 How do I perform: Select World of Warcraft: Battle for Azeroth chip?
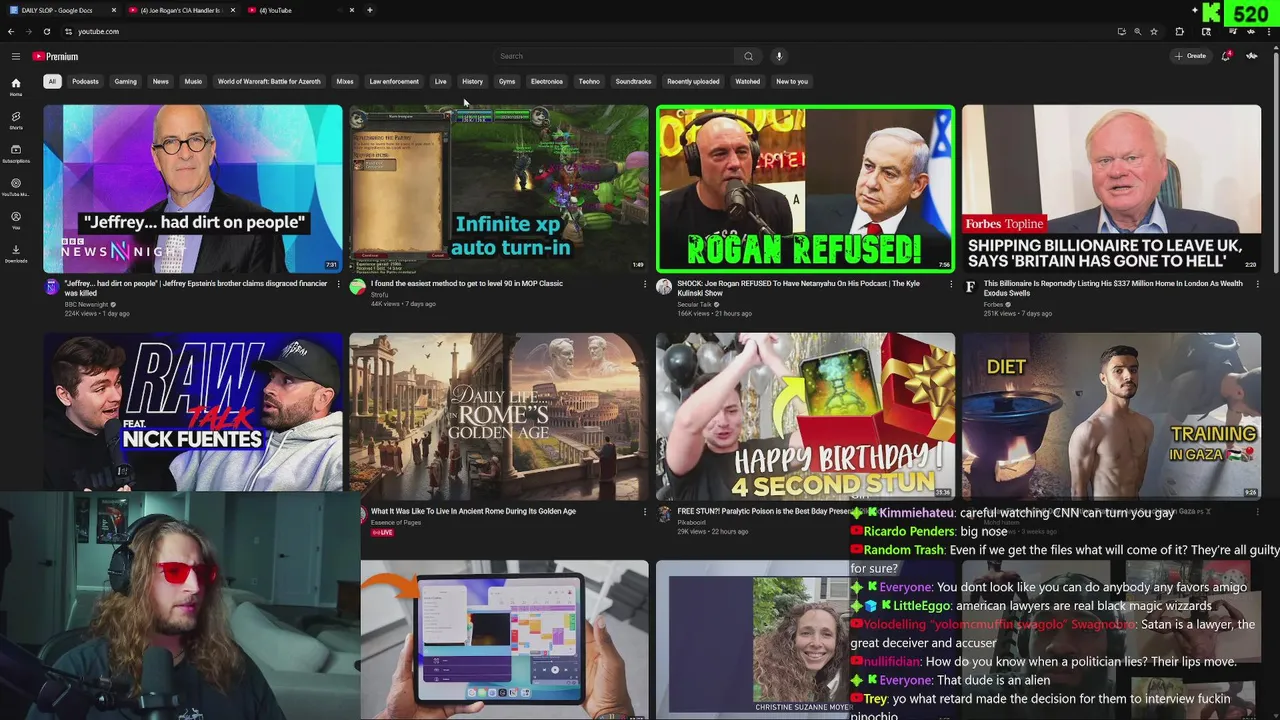point(269,81)
